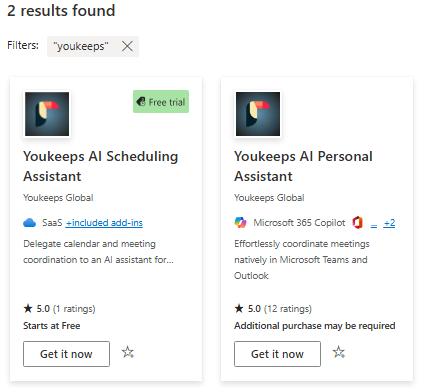Open the Youkeeps AI Personal Assistant logo
The image size is (421, 388).
tap(258, 114)
